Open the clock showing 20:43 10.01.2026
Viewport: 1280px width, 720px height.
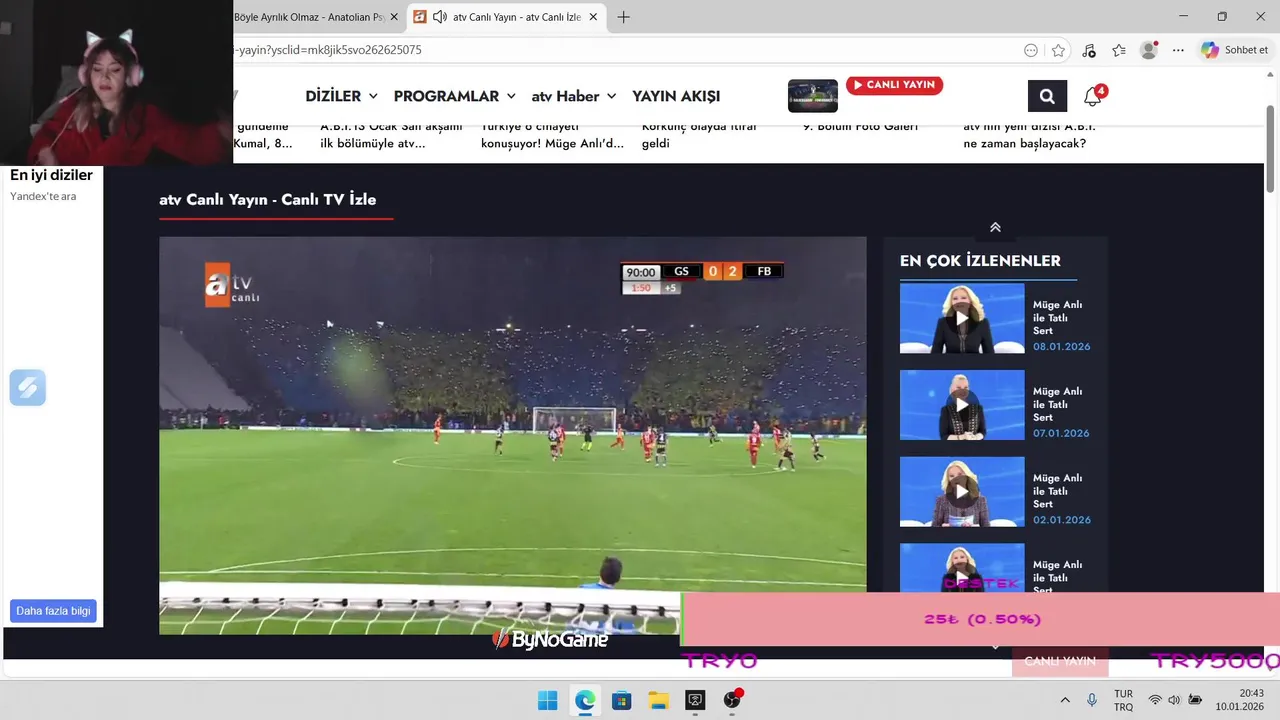click(x=1240, y=700)
